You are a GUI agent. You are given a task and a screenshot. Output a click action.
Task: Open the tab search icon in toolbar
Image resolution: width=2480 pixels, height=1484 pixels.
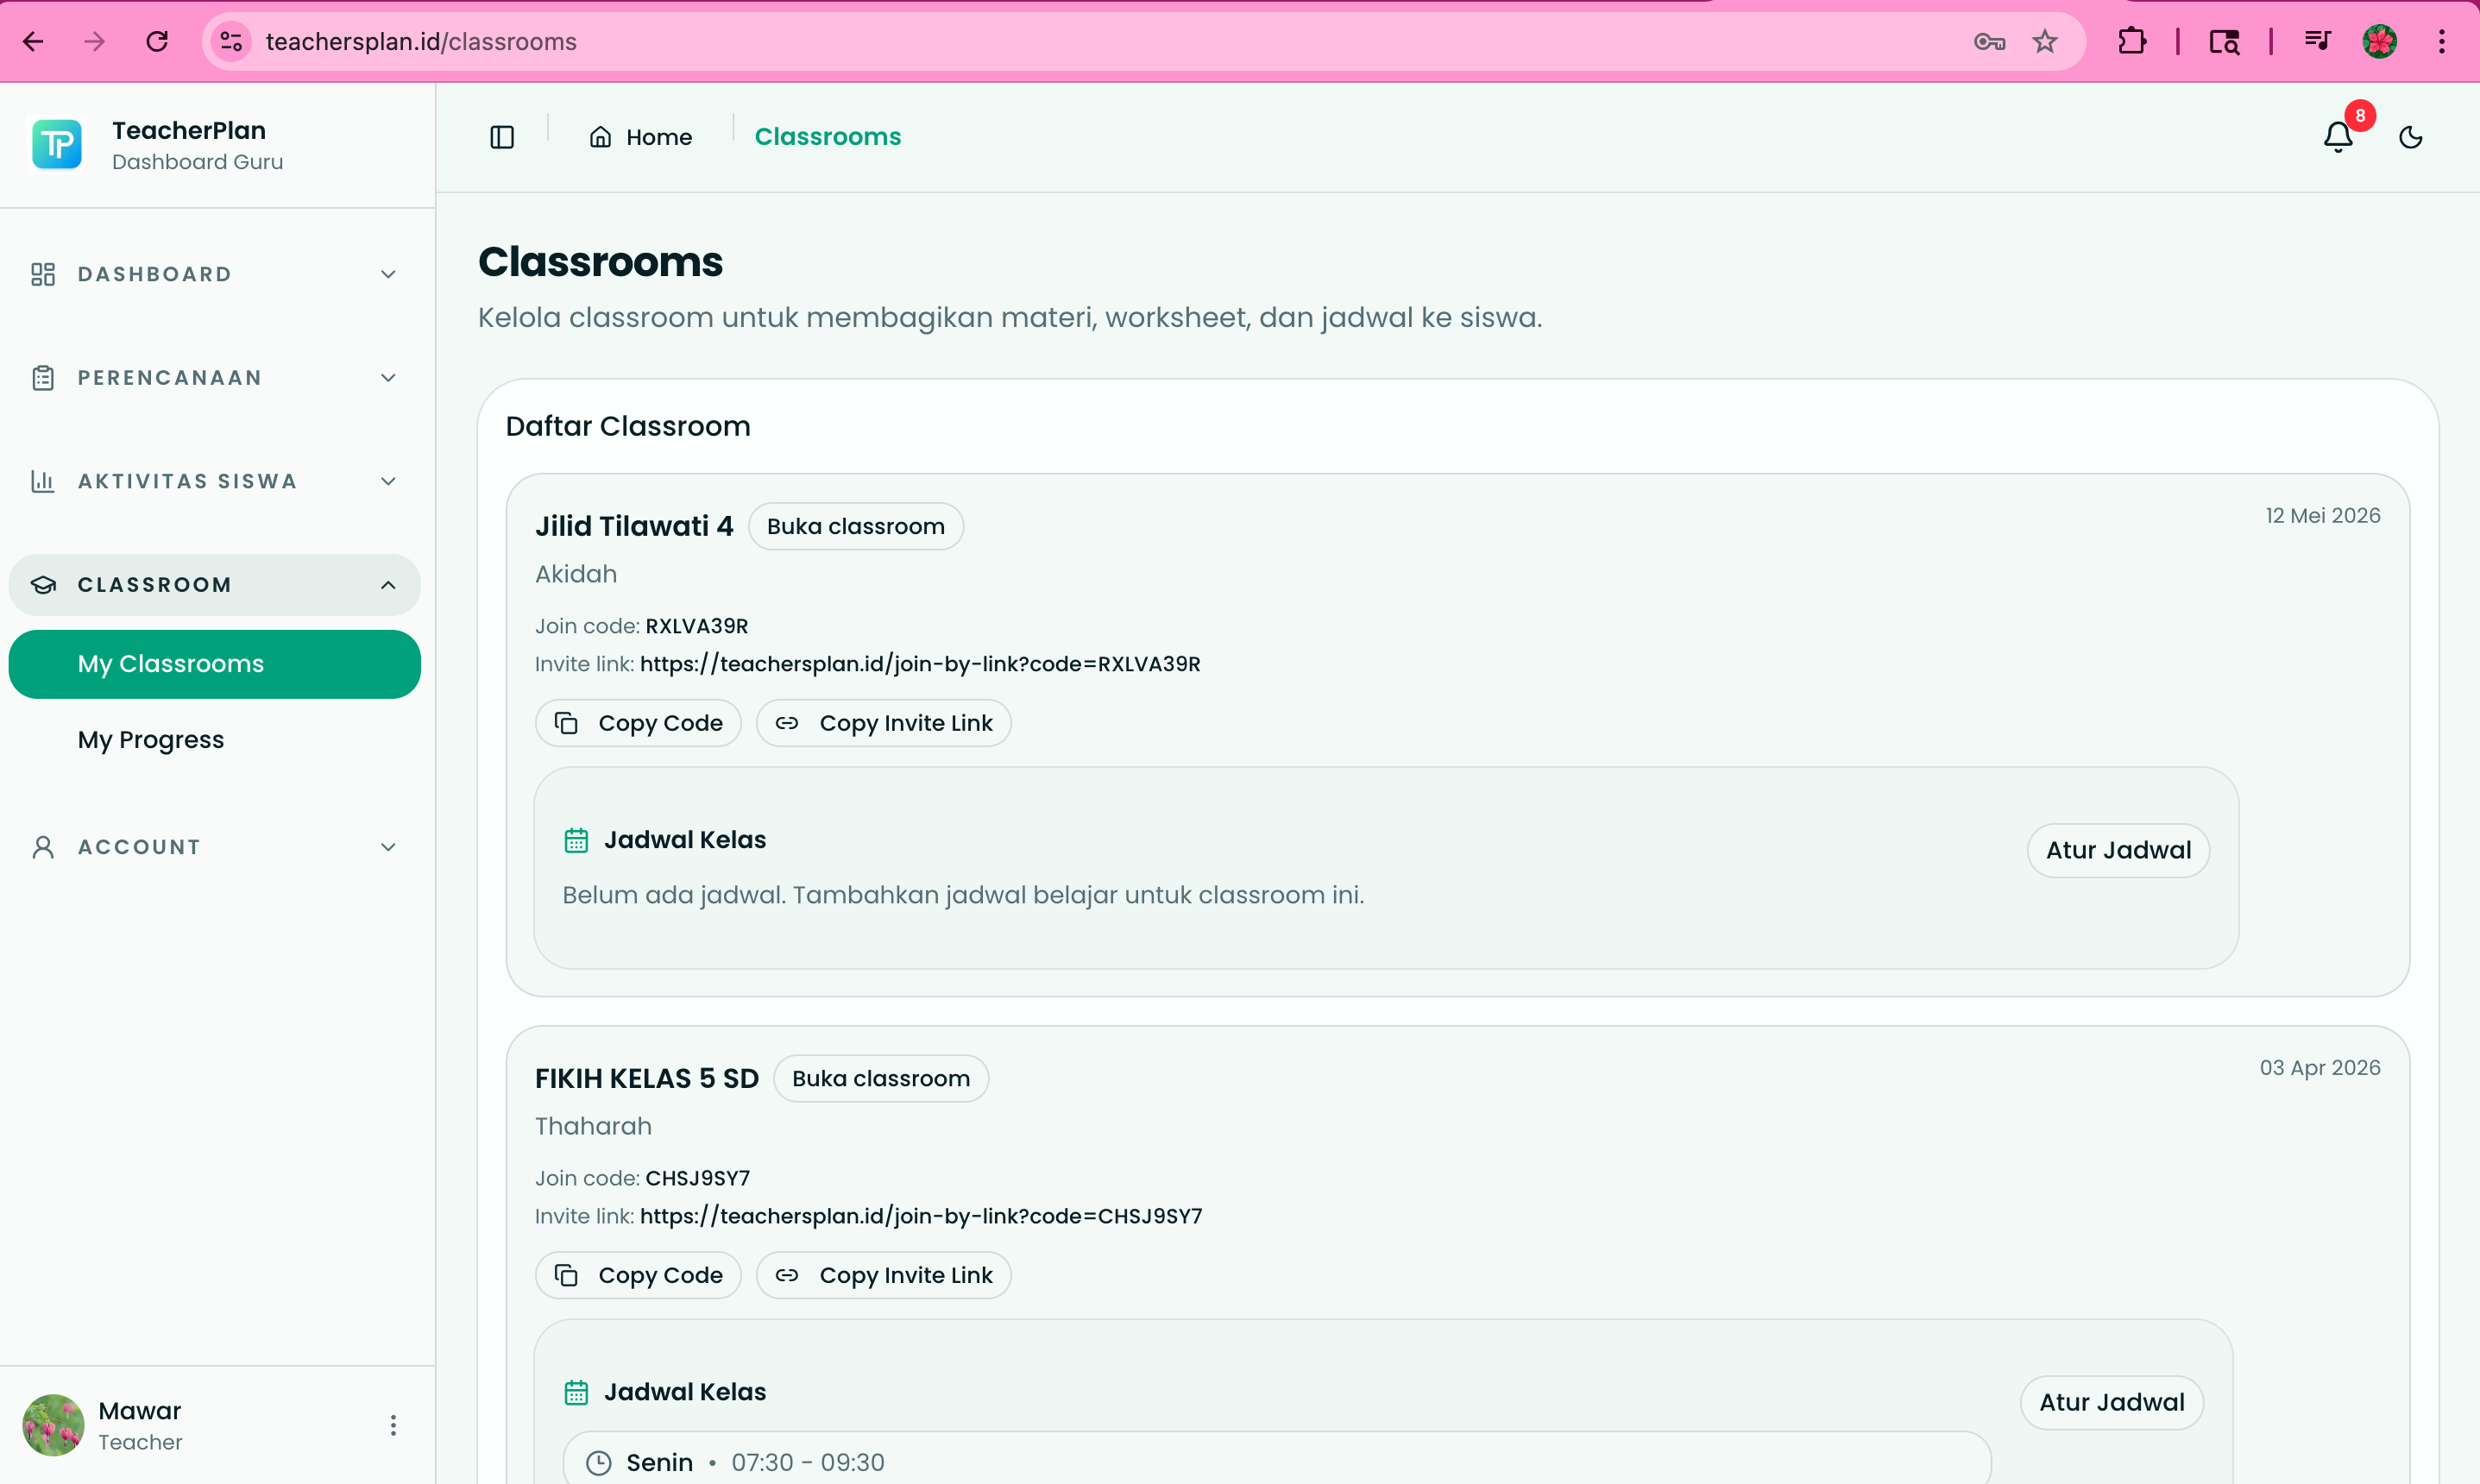point(2224,41)
